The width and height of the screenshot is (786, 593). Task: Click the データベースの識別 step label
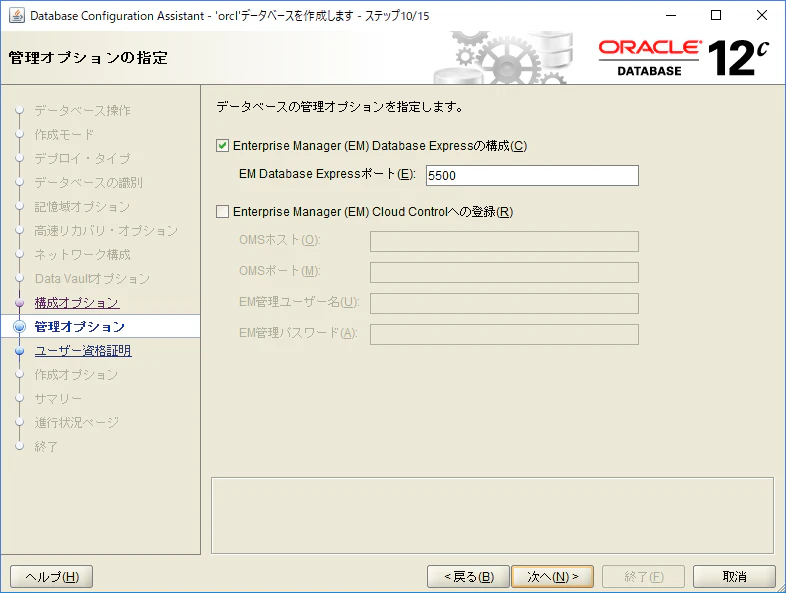(x=89, y=182)
